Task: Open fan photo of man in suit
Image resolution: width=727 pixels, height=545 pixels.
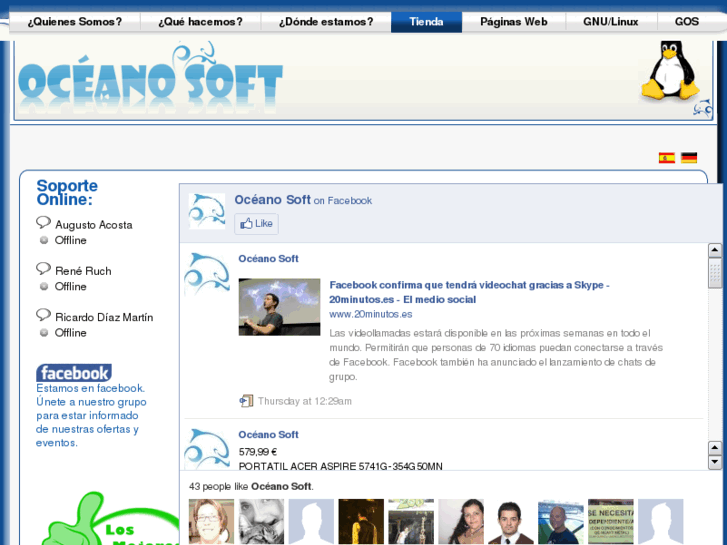Action: (511, 521)
